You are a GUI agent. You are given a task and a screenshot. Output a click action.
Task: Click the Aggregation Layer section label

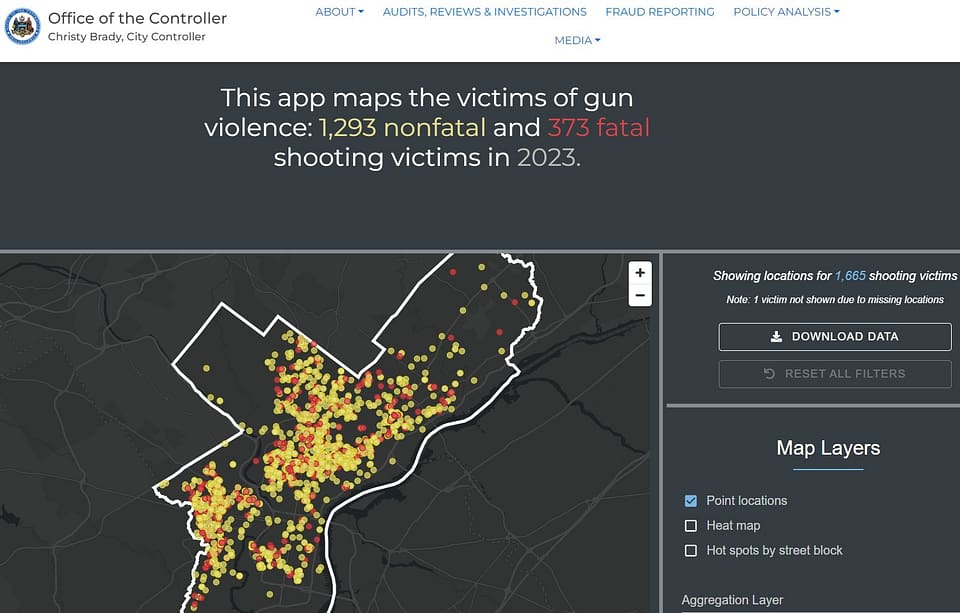[732, 599]
